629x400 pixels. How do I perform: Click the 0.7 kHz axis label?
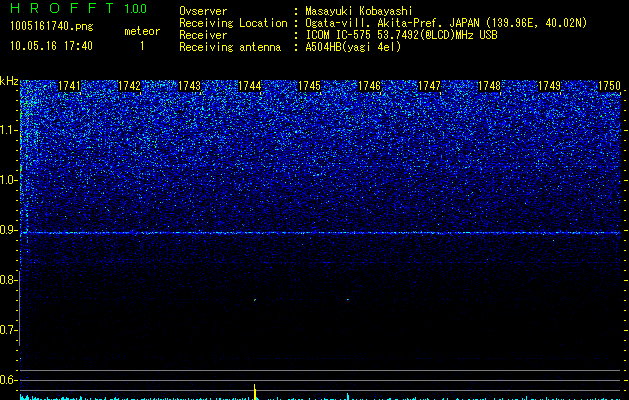pos(9,330)
